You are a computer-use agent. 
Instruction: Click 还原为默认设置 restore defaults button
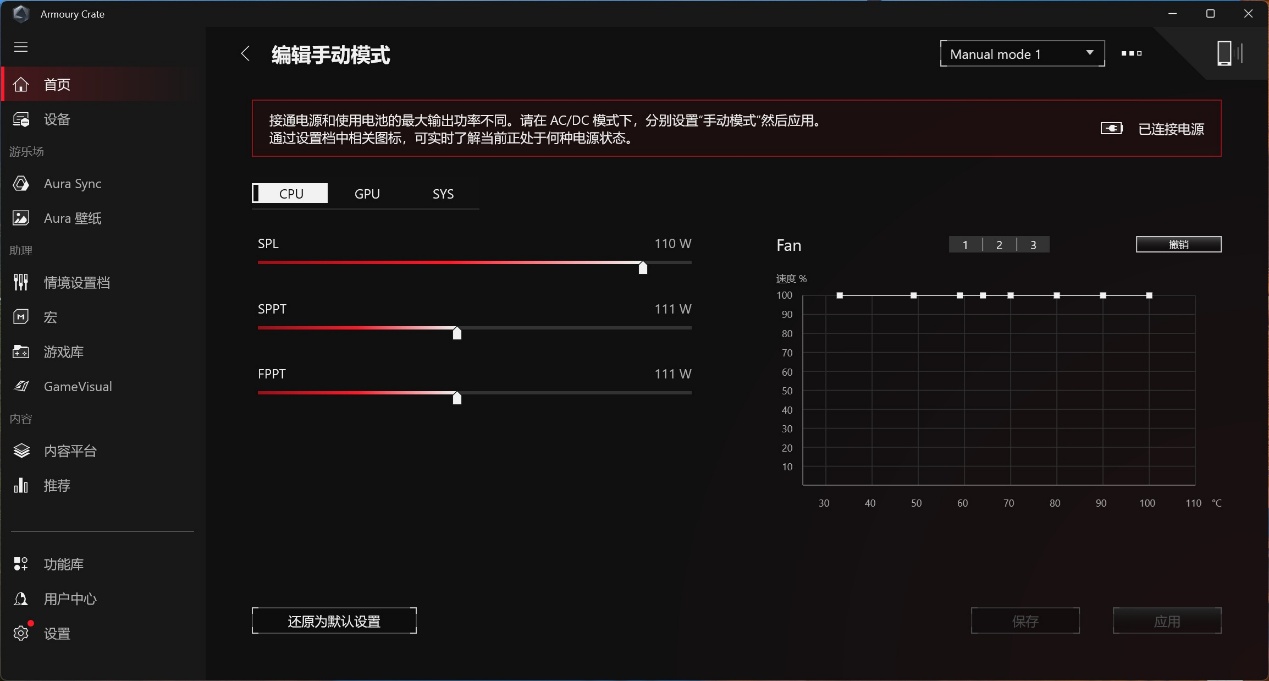coord(334,621)
